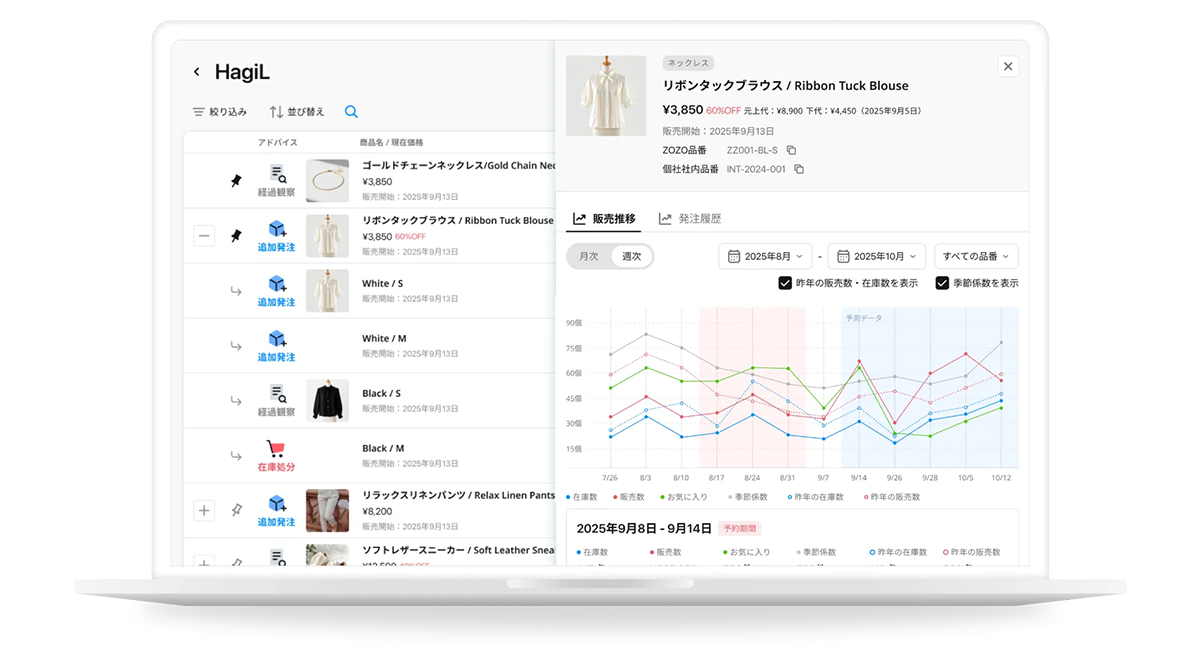Select the White / S variant text
This screenshot has width=1200, height=664.
click(382, 284)
